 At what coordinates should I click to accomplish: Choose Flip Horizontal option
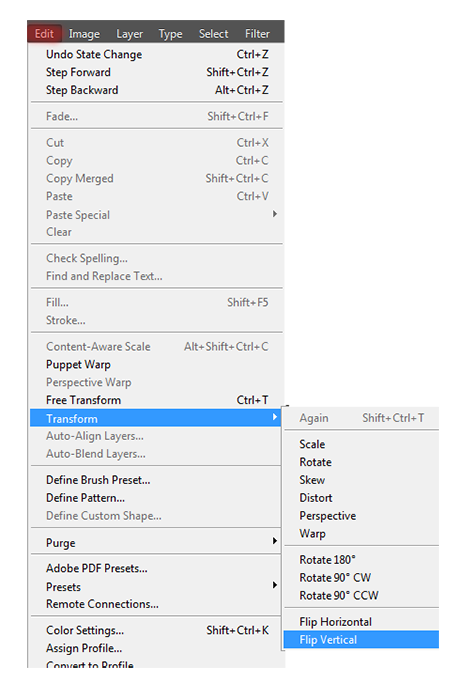(x=361, y=621)
